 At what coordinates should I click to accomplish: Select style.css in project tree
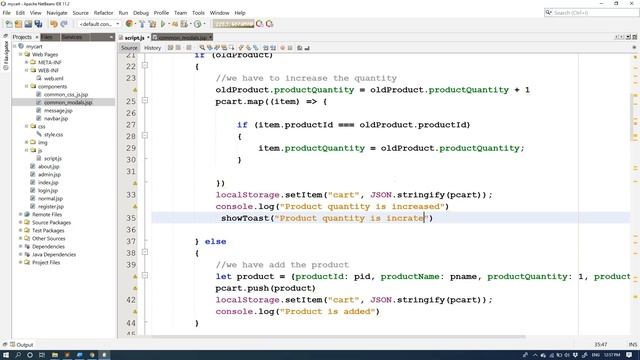coord(53,134)
